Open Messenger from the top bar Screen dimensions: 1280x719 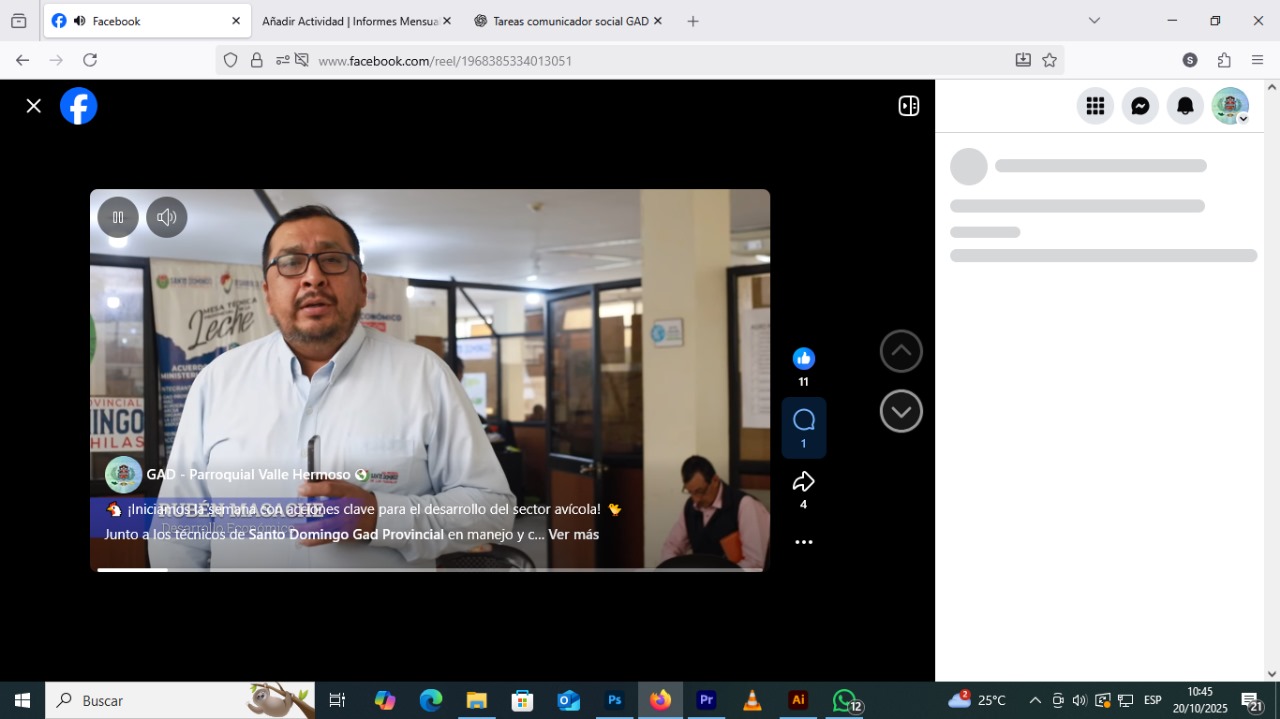[1140, 106]
